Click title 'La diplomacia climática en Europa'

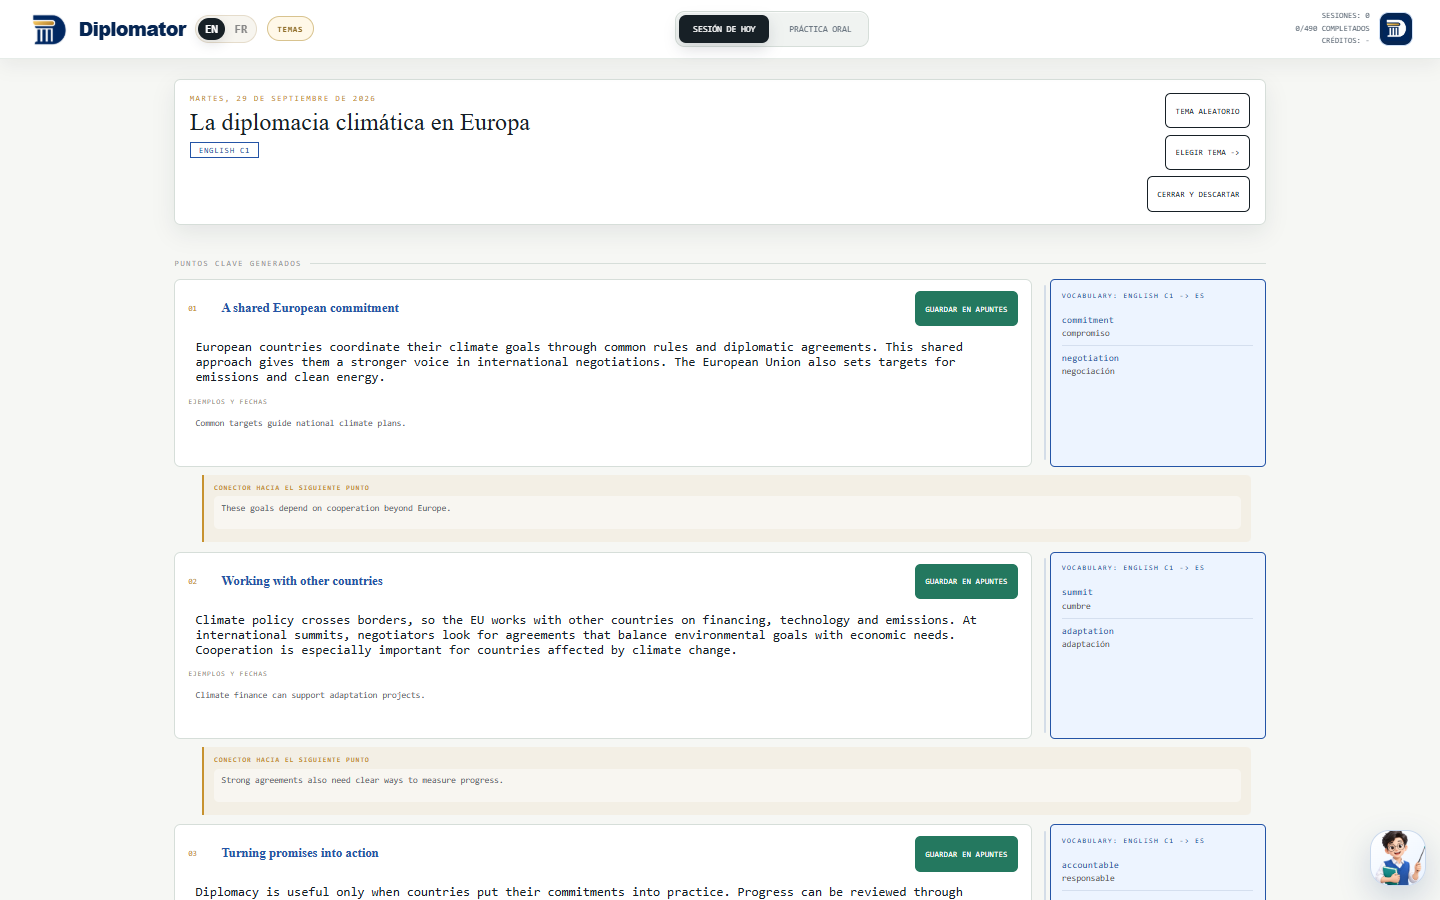pos(360,122)
